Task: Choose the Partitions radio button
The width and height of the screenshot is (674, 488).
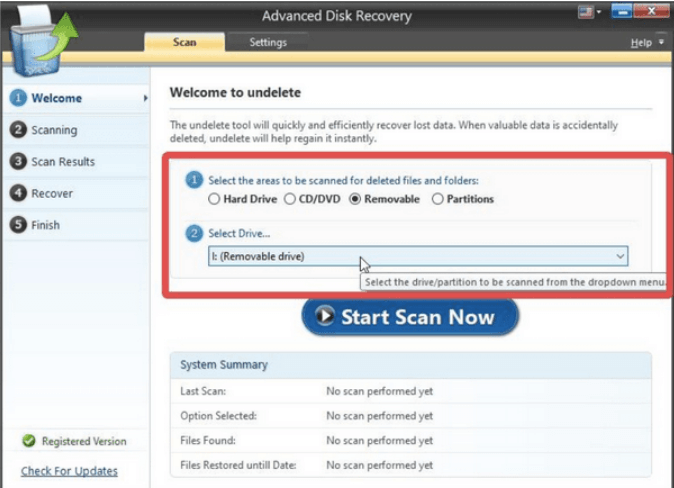Action: 438,199
